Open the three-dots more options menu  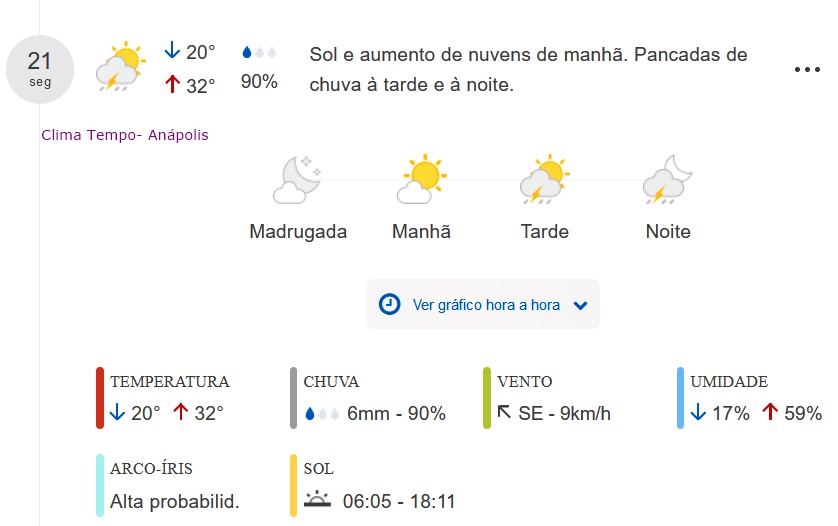point(807,69)
